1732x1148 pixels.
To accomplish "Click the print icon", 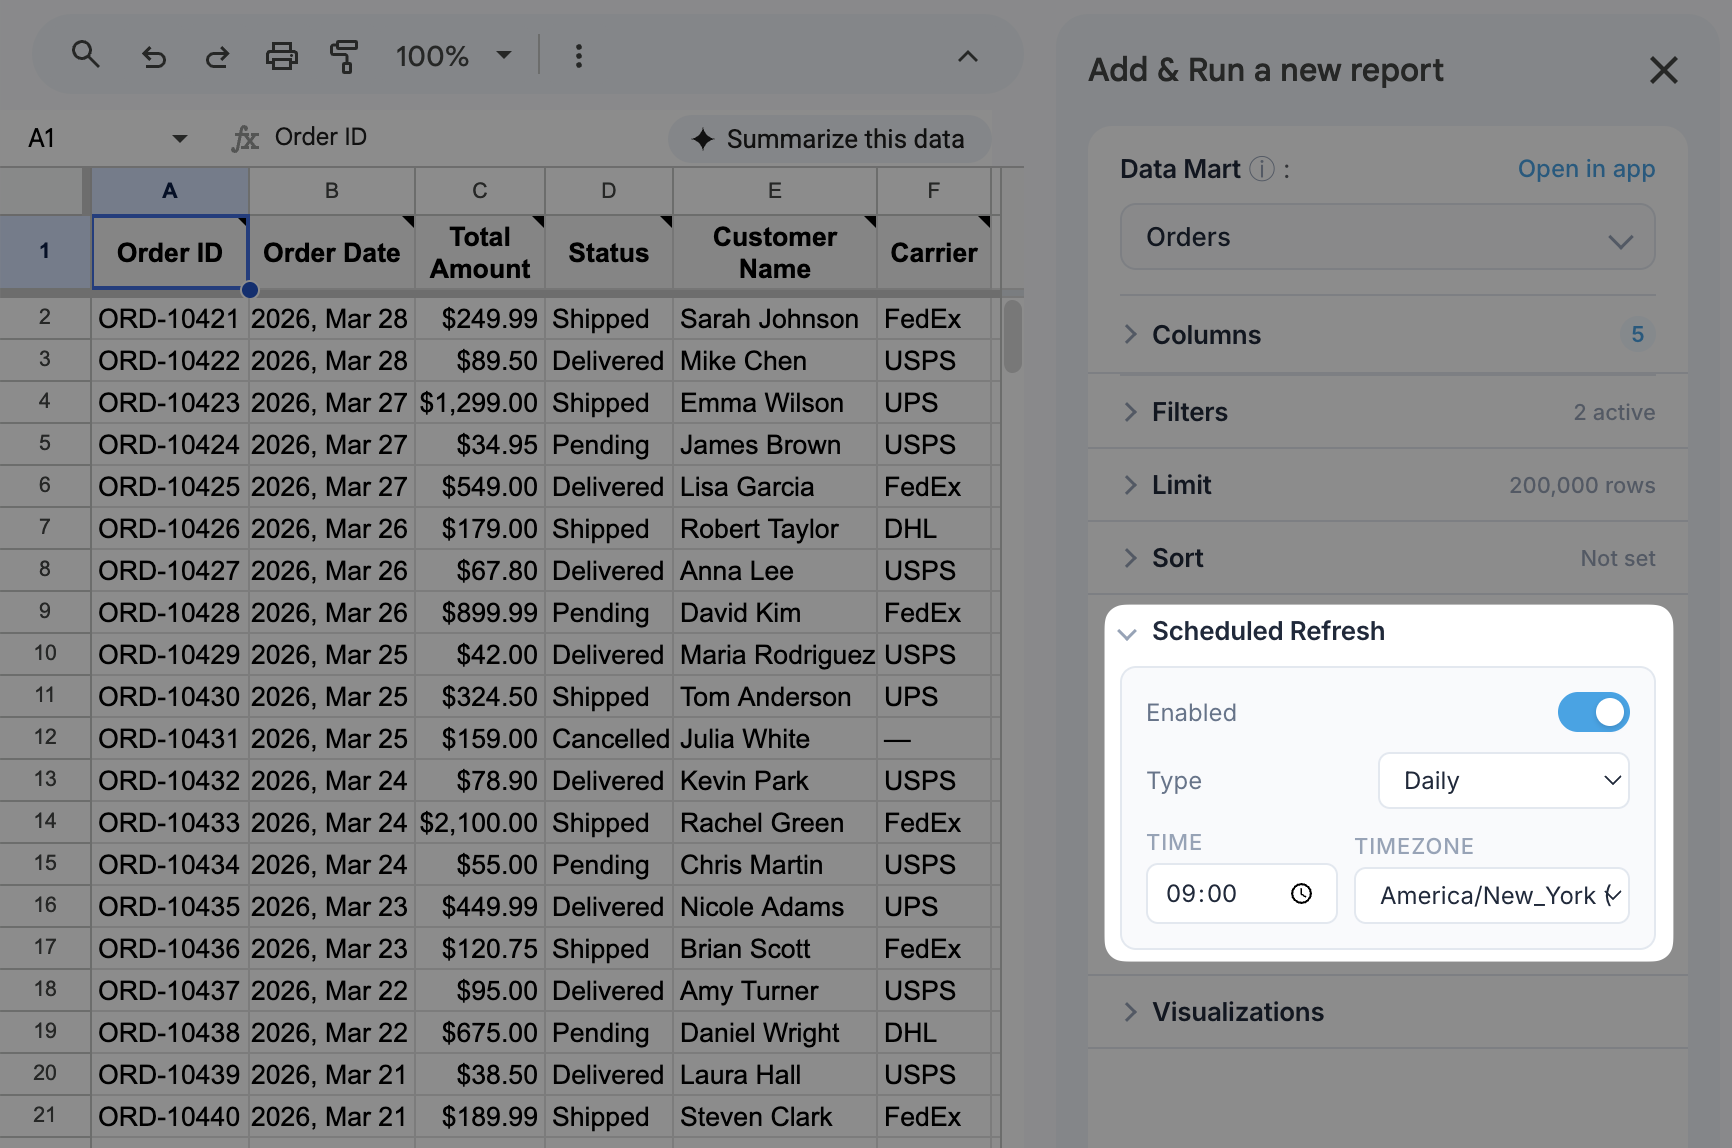I will click(x=281, y=57).
